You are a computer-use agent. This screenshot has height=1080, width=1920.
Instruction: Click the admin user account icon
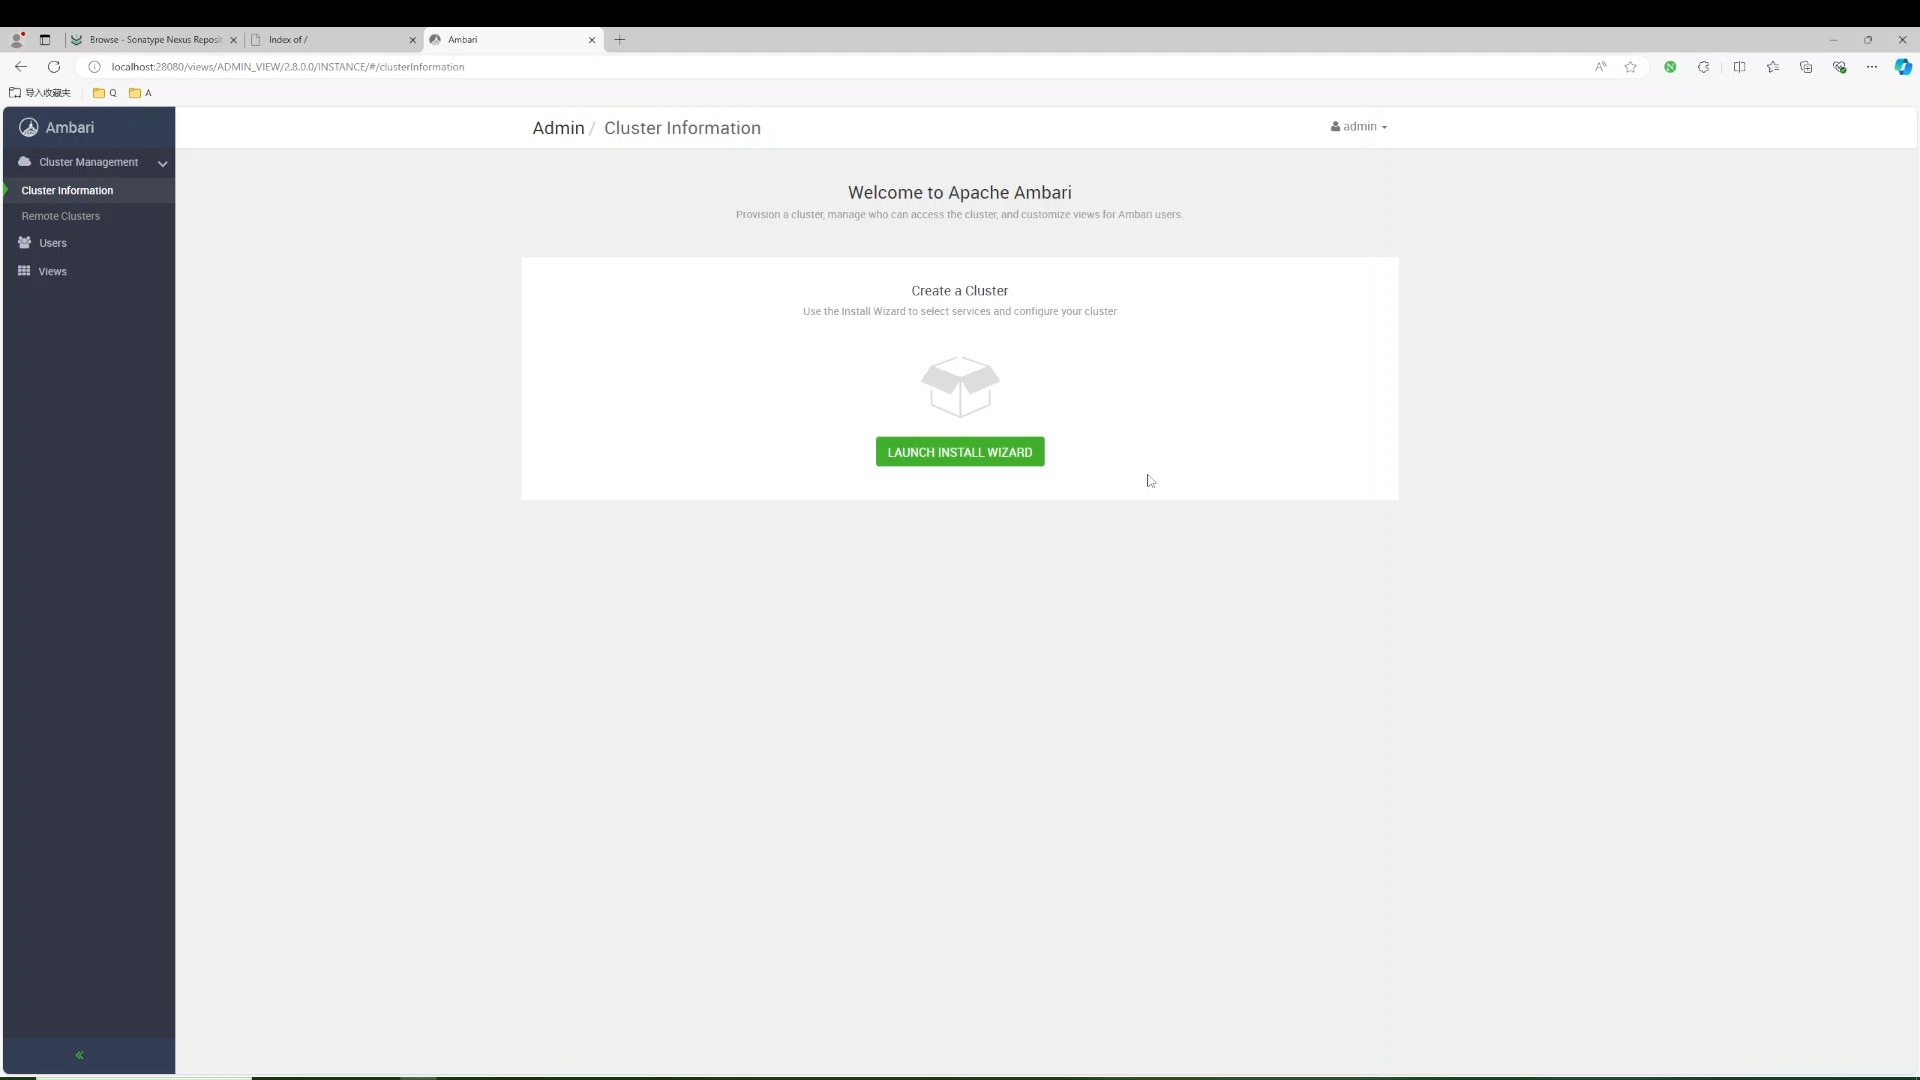[x=1336, y=125]
